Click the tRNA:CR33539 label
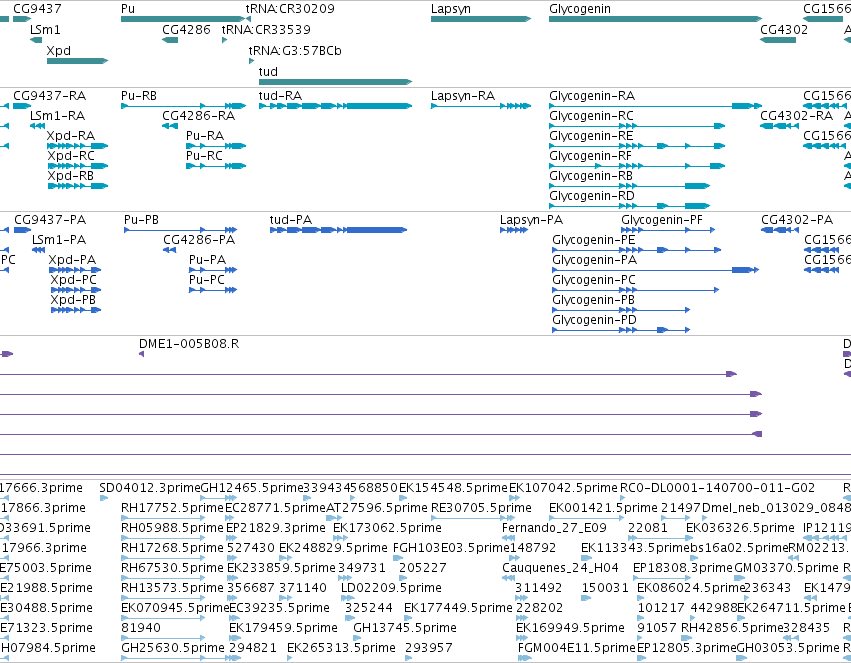This screenshot has width=851, height=663. click(266, 30)
